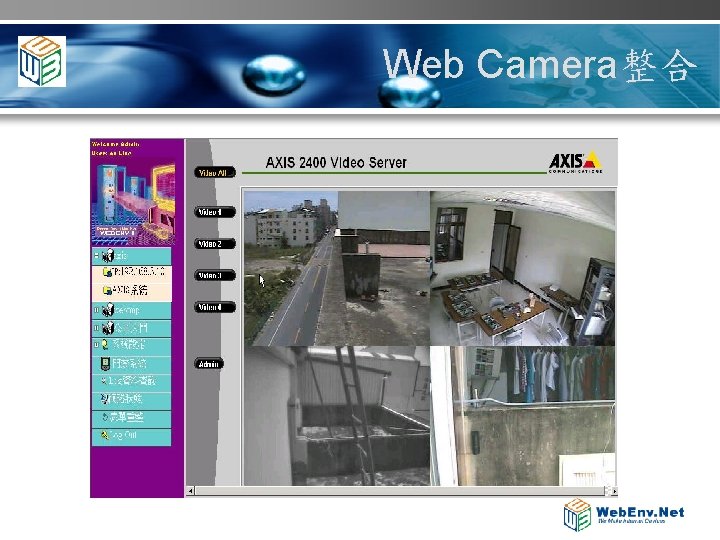Viewport: 720px width, 540px height.
Task: Click the horizontal scrollbar left arrow
Action: click(x=191, y=491)
